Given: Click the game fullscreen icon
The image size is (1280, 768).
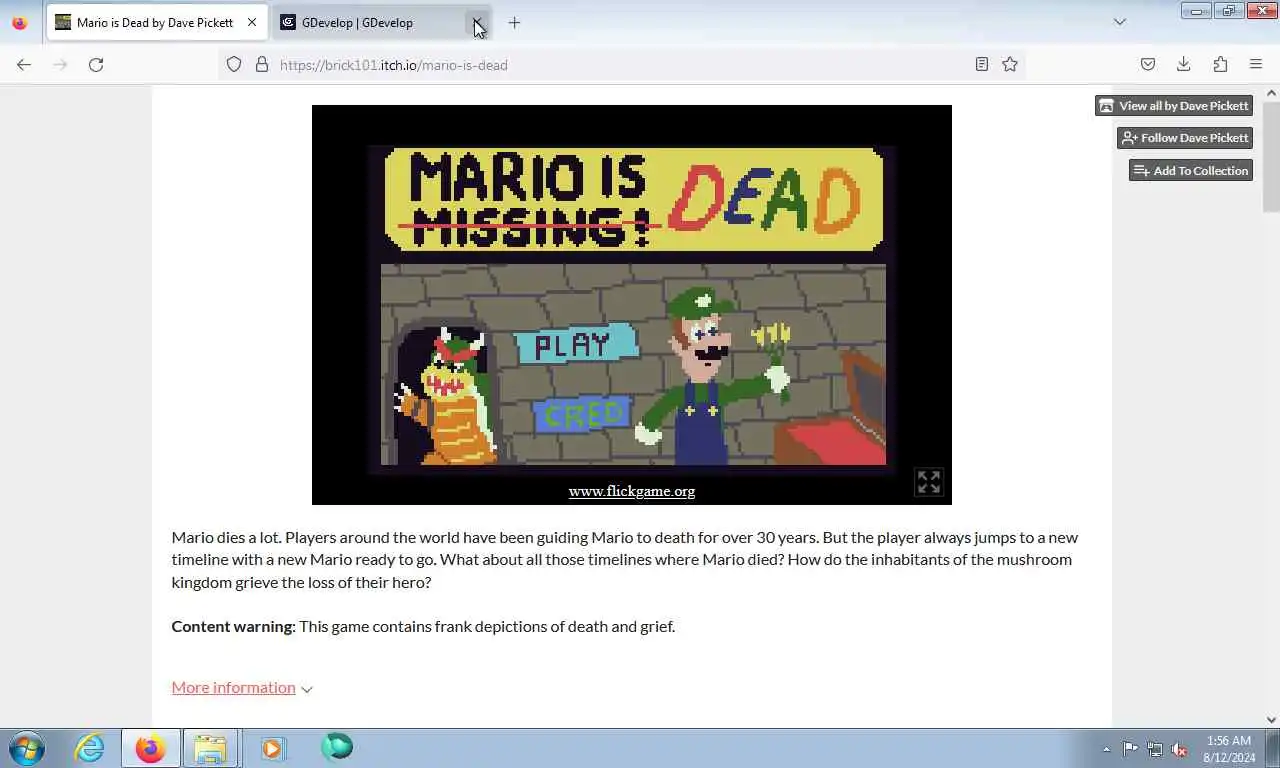Looking at the screenshot, I should (x=929, y=482).
